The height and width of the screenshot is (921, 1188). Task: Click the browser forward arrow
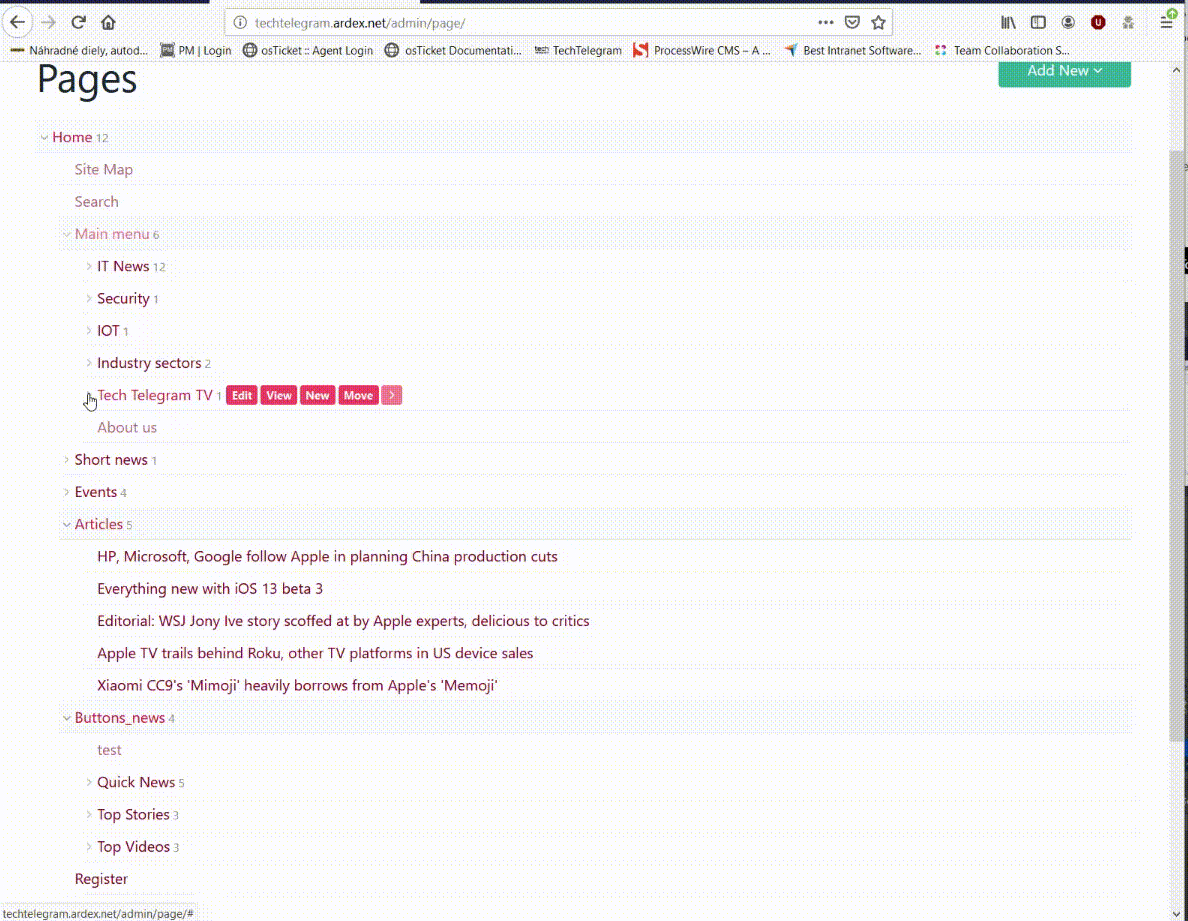48,23
